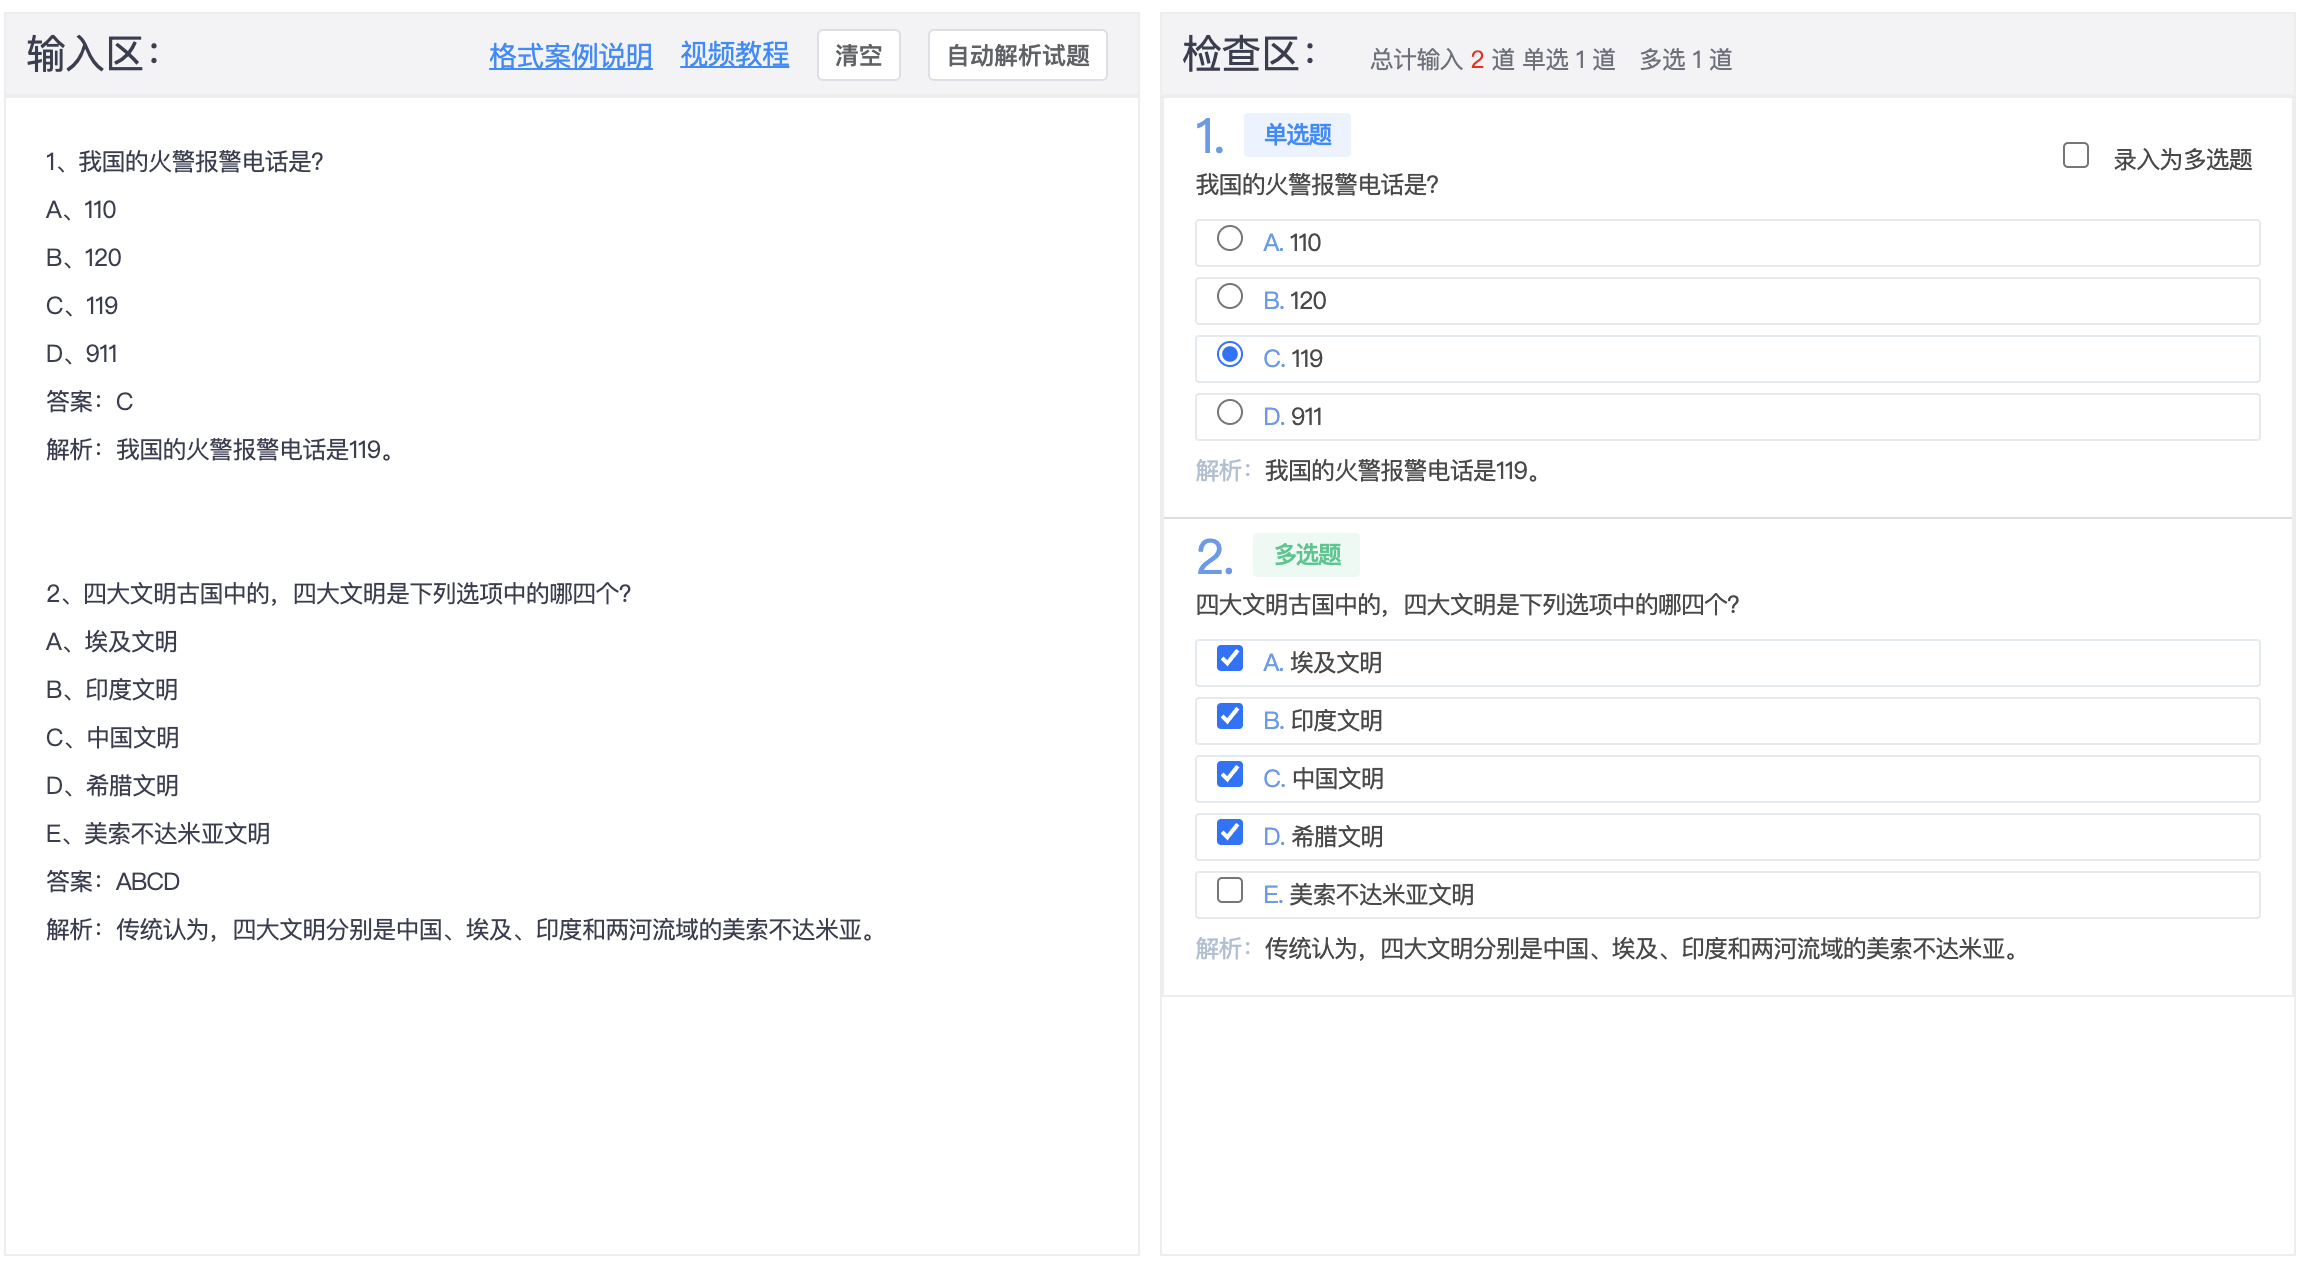The width and height of the screenshot is (2310, 1264).
Task: Click the 自动解析试题 button
Action: (1017, 55)
